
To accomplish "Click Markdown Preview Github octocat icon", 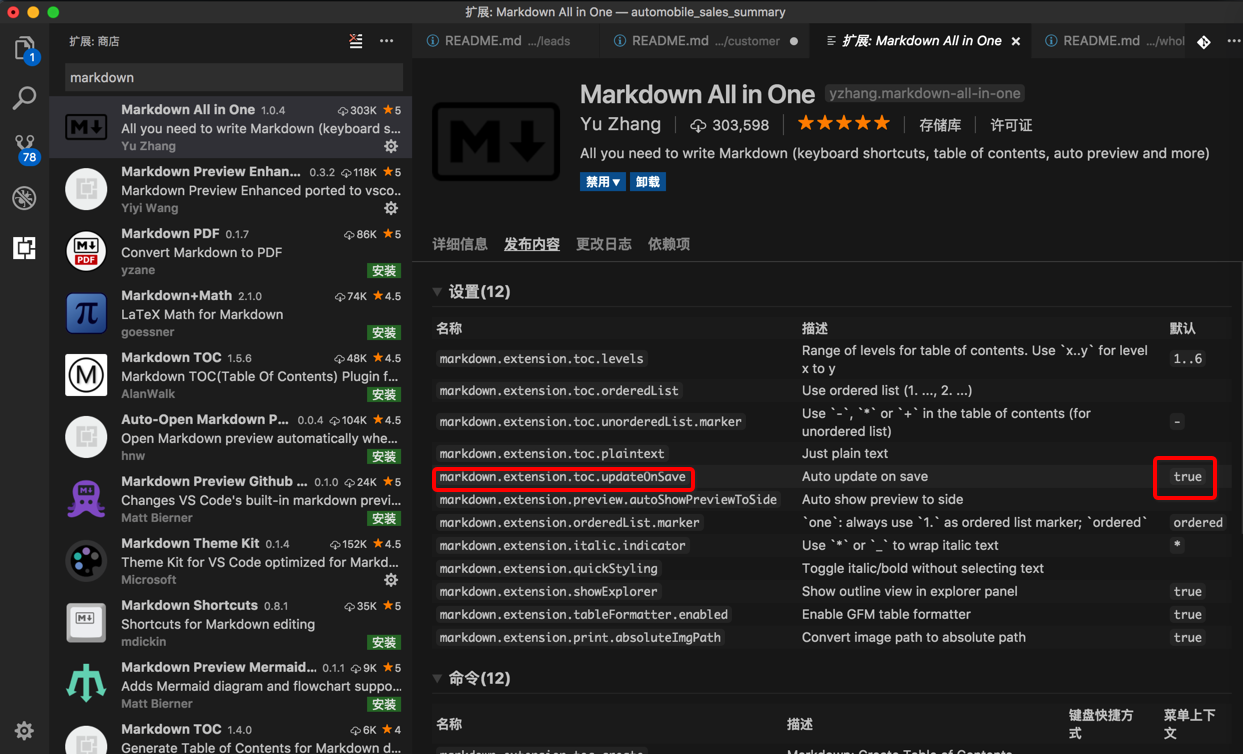I will (86, 499).
